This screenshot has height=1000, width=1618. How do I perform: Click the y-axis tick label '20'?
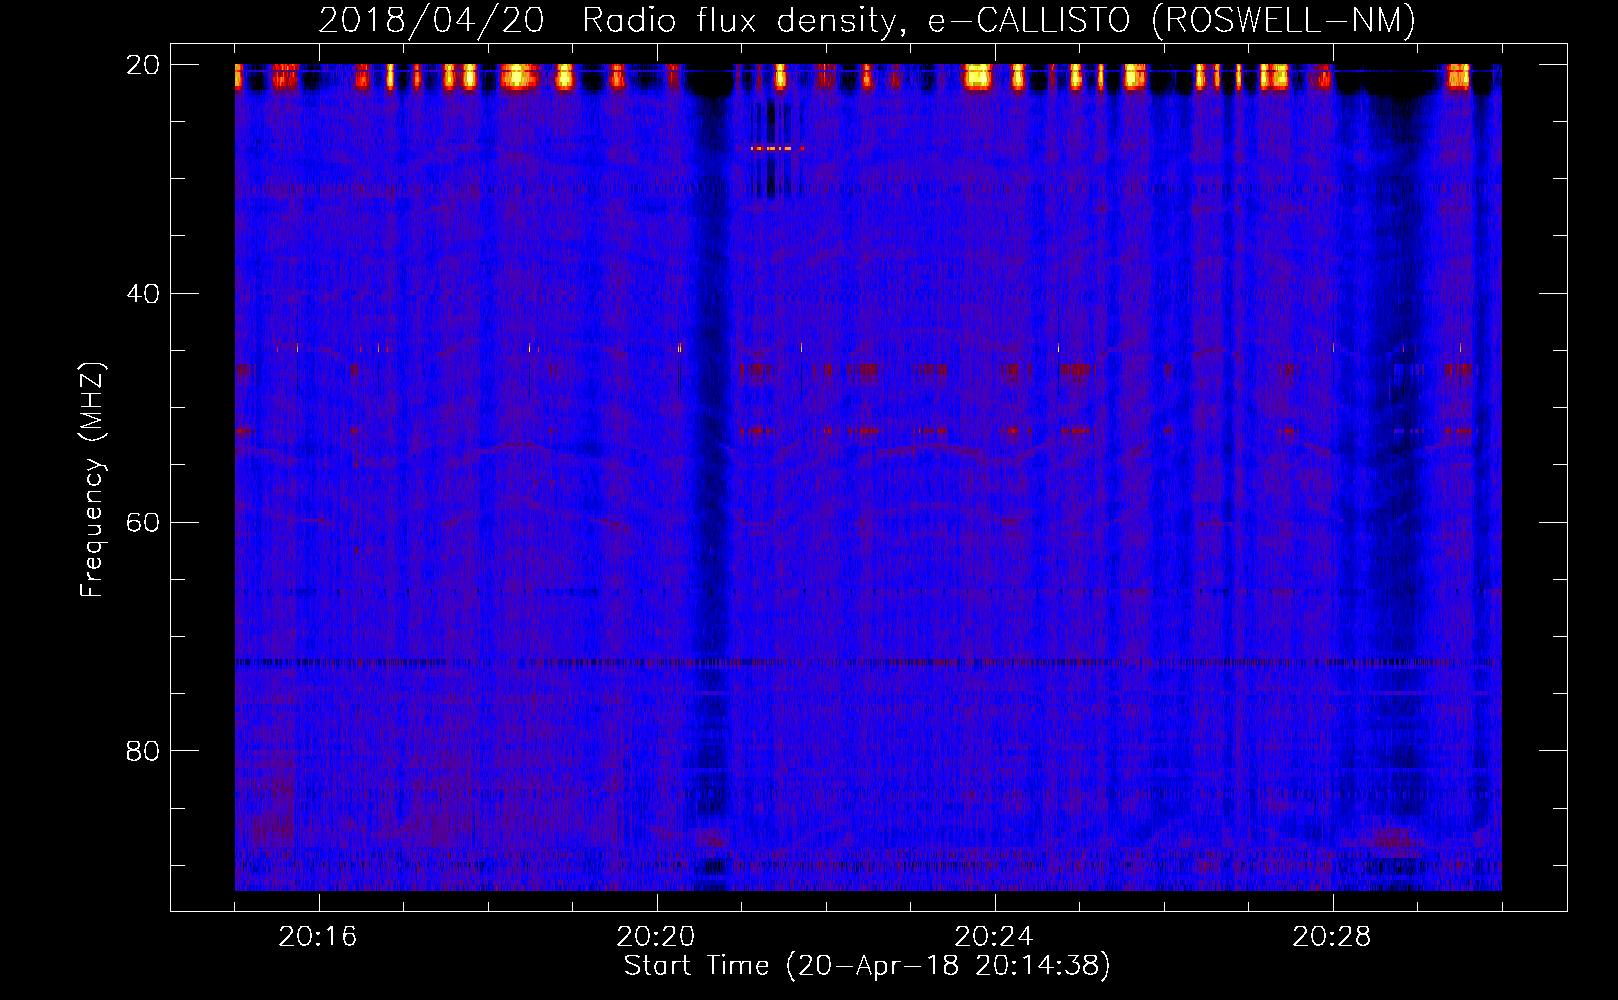pos(143,65)
